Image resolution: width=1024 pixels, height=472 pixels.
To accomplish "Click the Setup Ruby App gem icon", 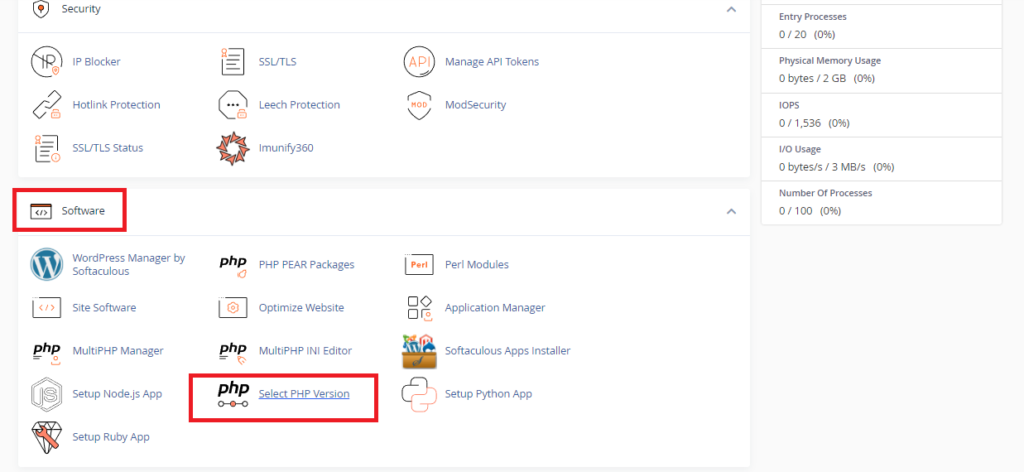I will (x=46, y=437).
